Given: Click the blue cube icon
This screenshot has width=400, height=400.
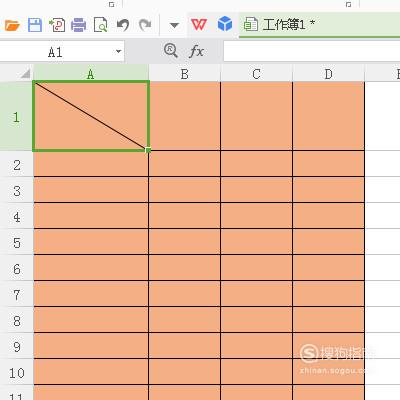Looking at the screenshot, I should click(x=225, y=24).
